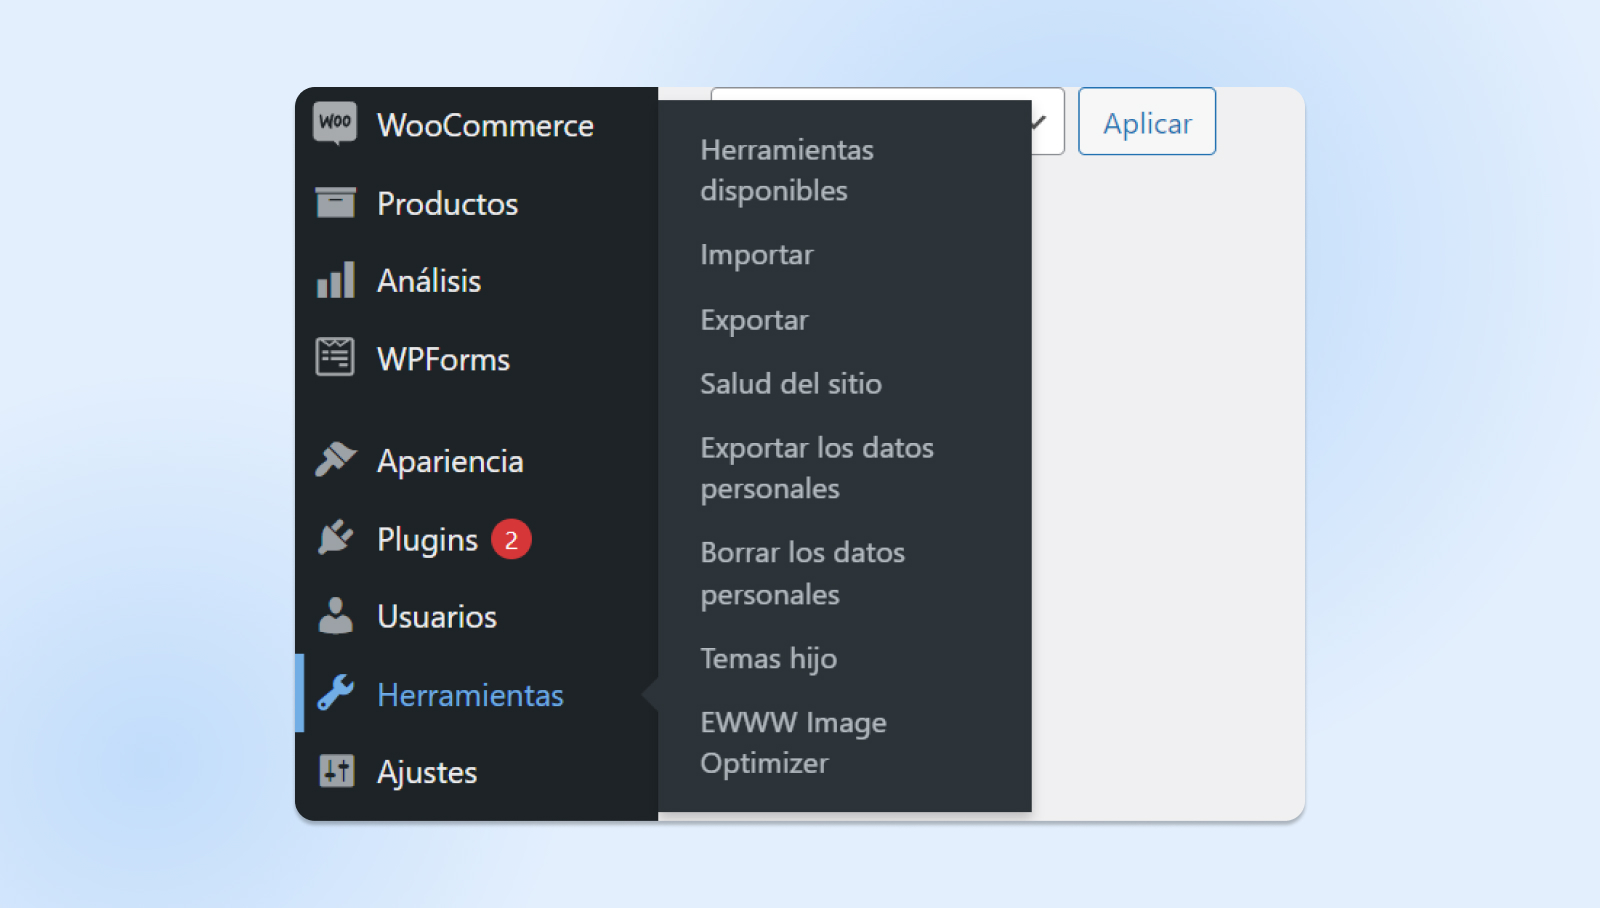Click the WPForms form icon
This screenshot has height=908, width=1600.
point(335,358)
